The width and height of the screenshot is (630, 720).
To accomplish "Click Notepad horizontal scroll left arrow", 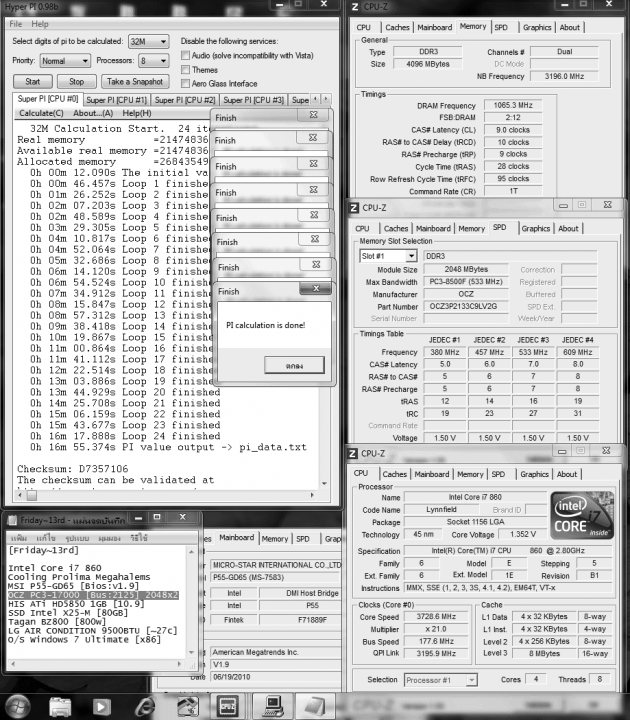I will (12, 664).
